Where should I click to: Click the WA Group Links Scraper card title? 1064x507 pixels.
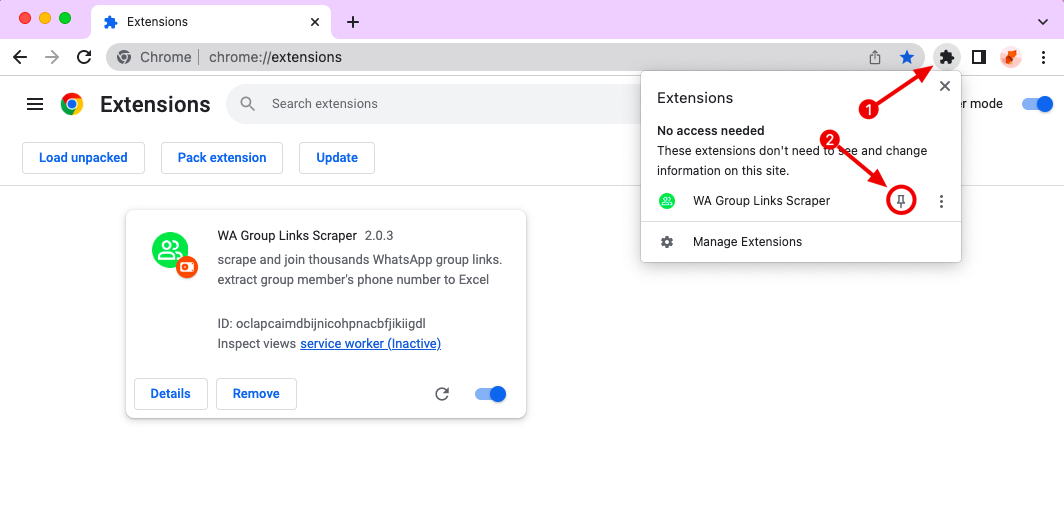(287, 236)
